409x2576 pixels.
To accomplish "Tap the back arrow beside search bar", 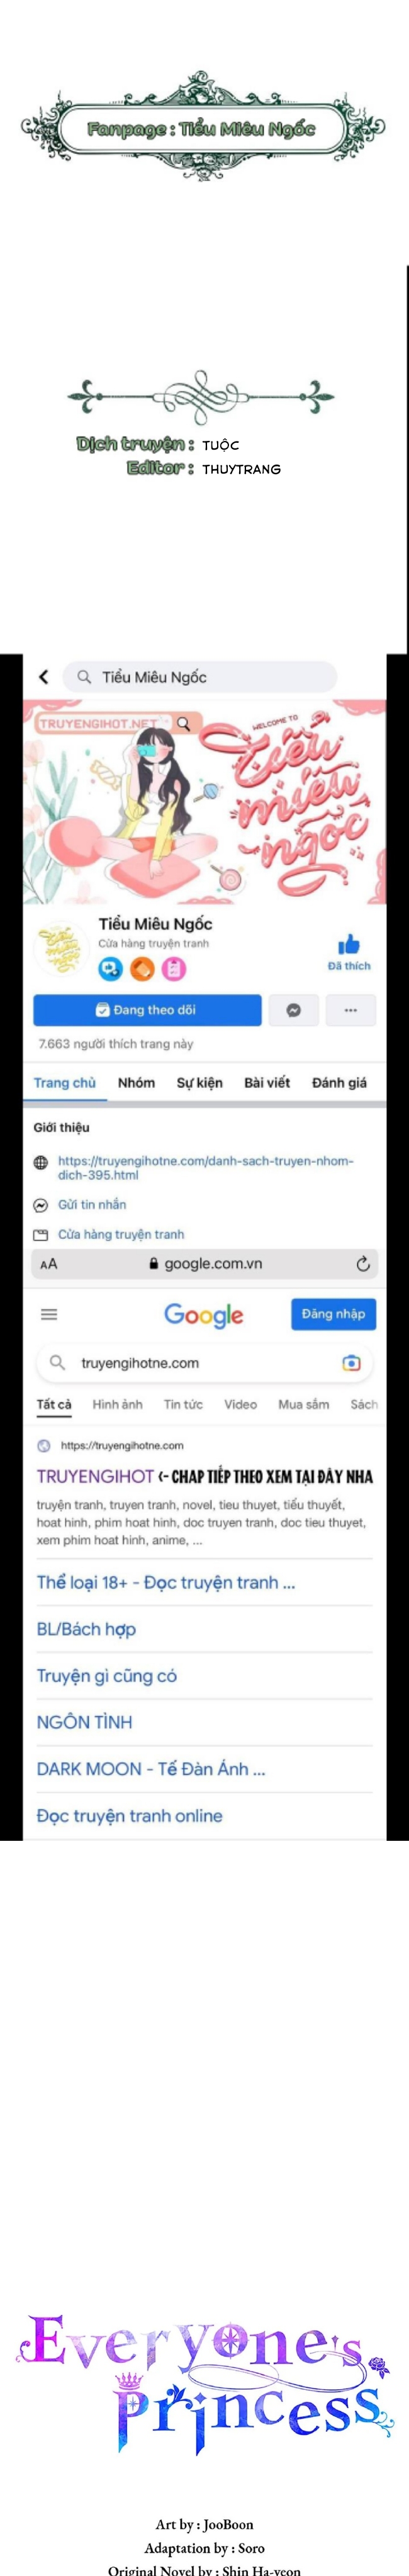I will [x=43, y=677].
